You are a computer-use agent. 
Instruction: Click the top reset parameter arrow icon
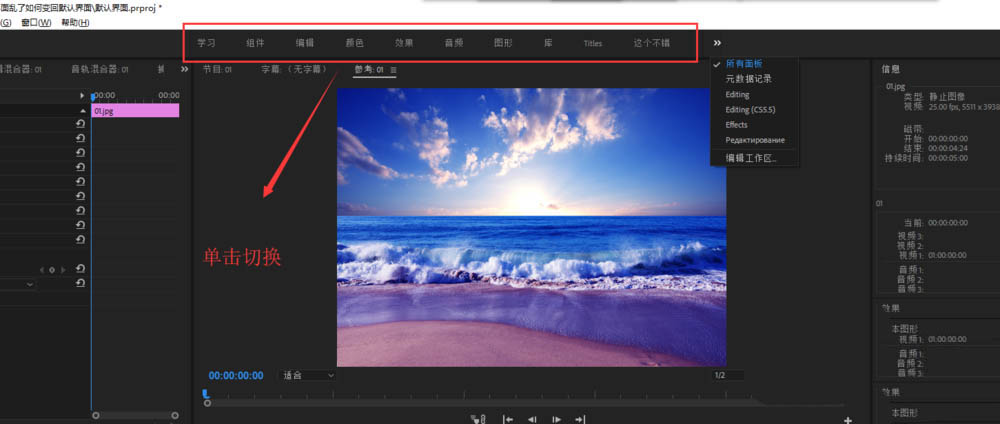point(80,124)
